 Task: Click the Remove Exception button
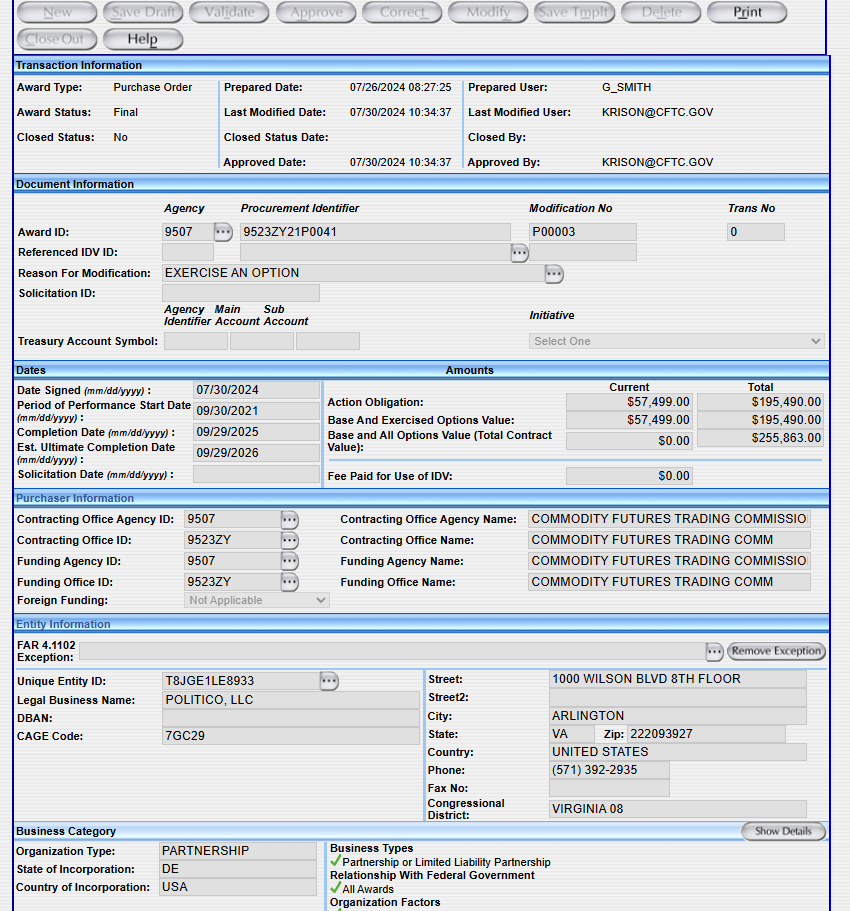(x=776, y=651)
